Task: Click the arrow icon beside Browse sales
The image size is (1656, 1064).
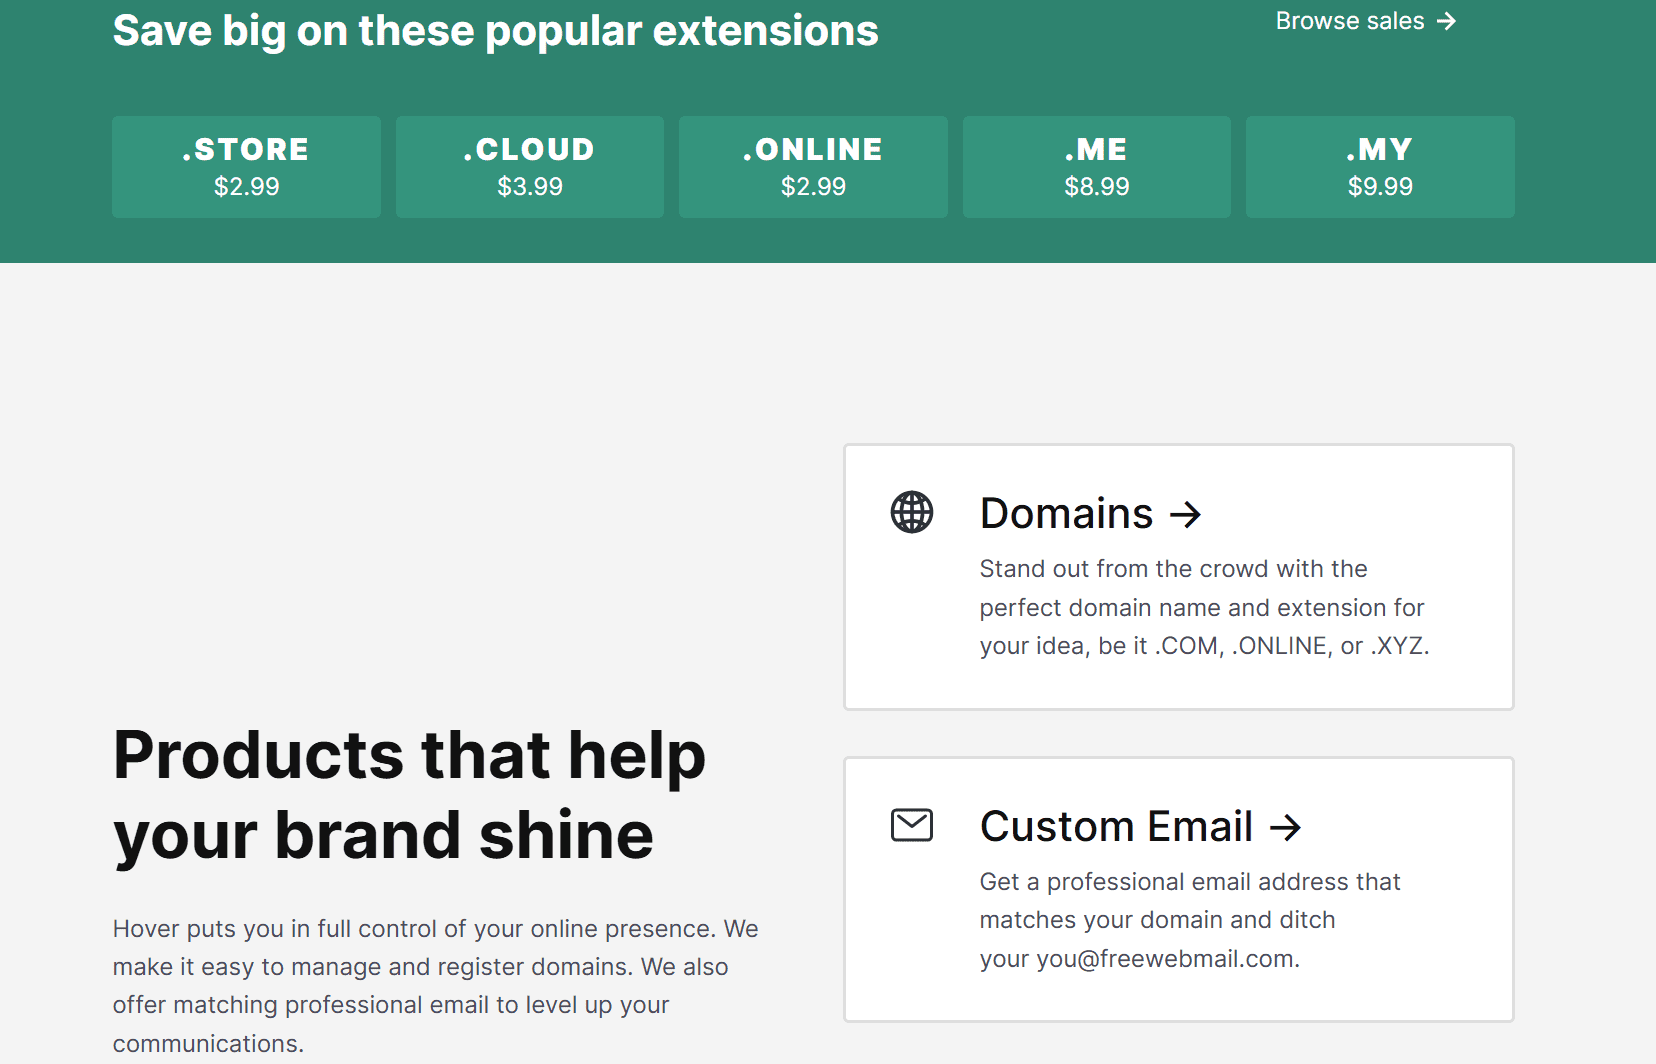Action: pyautogui.click(x=1446, y=21)
